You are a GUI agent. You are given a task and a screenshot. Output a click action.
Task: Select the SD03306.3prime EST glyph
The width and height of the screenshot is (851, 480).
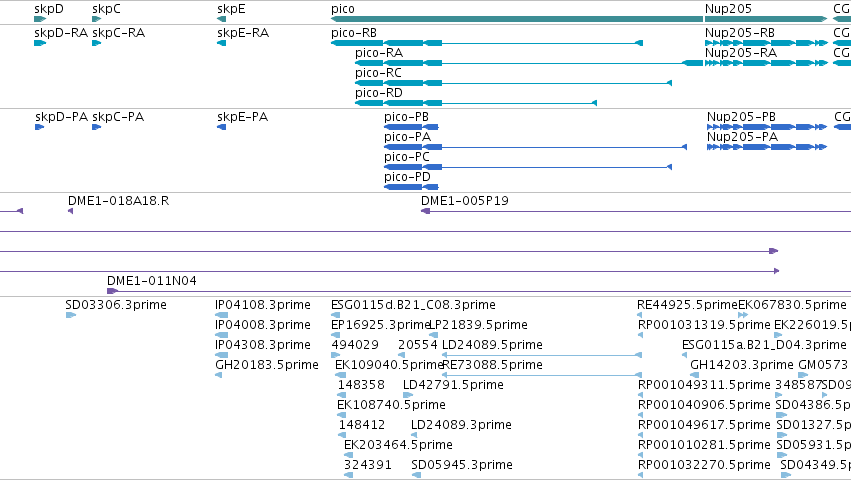tap(71, 315)
